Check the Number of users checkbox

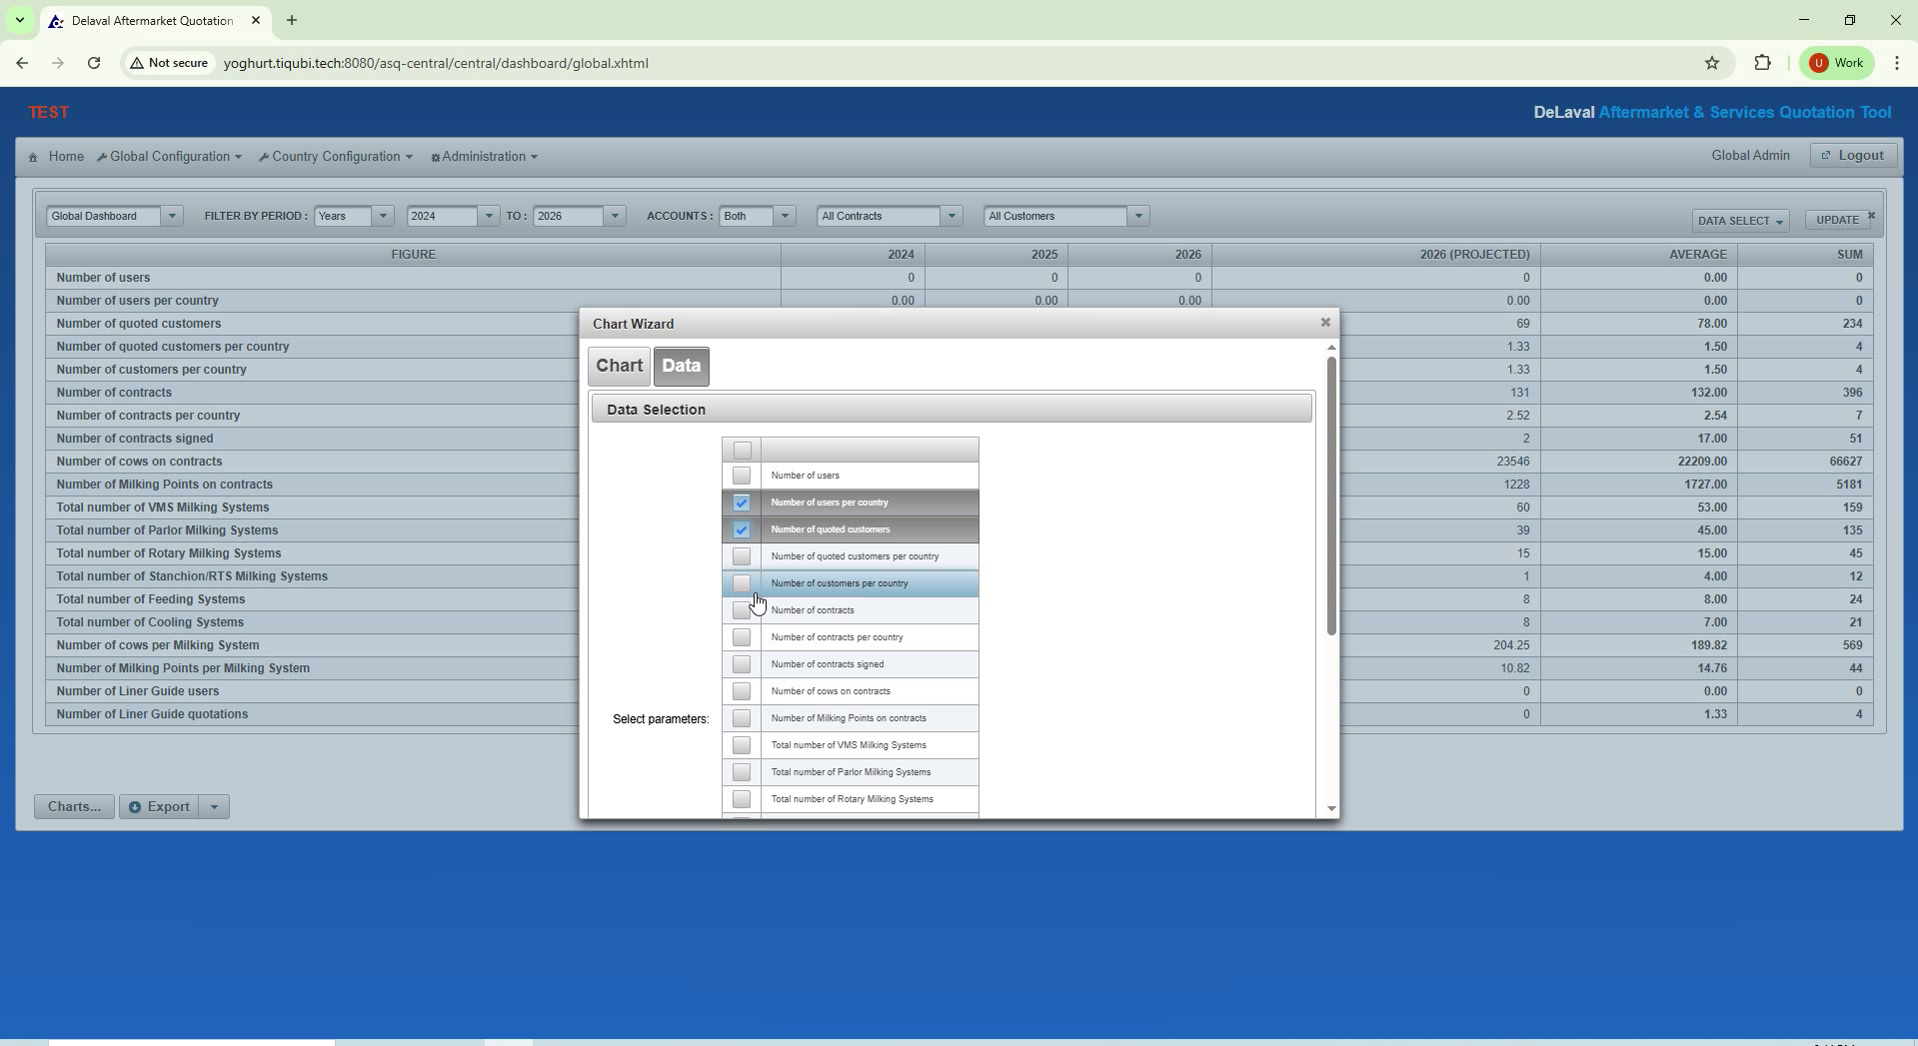(x=741, y=475)
